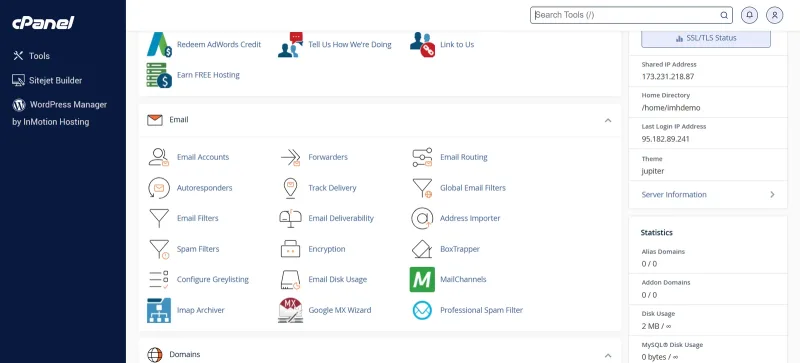Open the Configure Greylisting icon

[159, 279]
